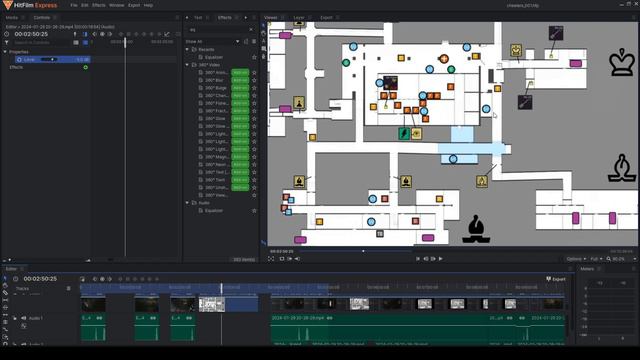Collapse the Audio effects folder
This screenshot has height=360, width=640.
[187, 203]
